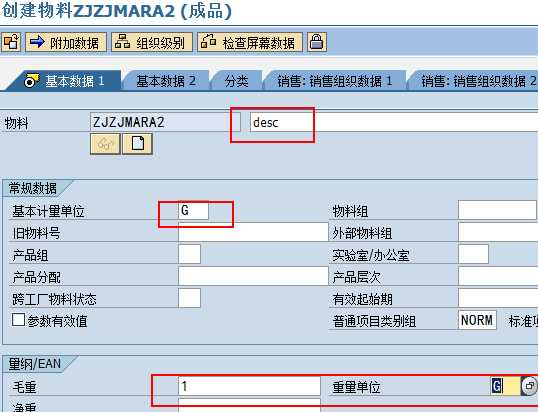Click the greyed-out arrow icon below material

click(x=105, y=144)
